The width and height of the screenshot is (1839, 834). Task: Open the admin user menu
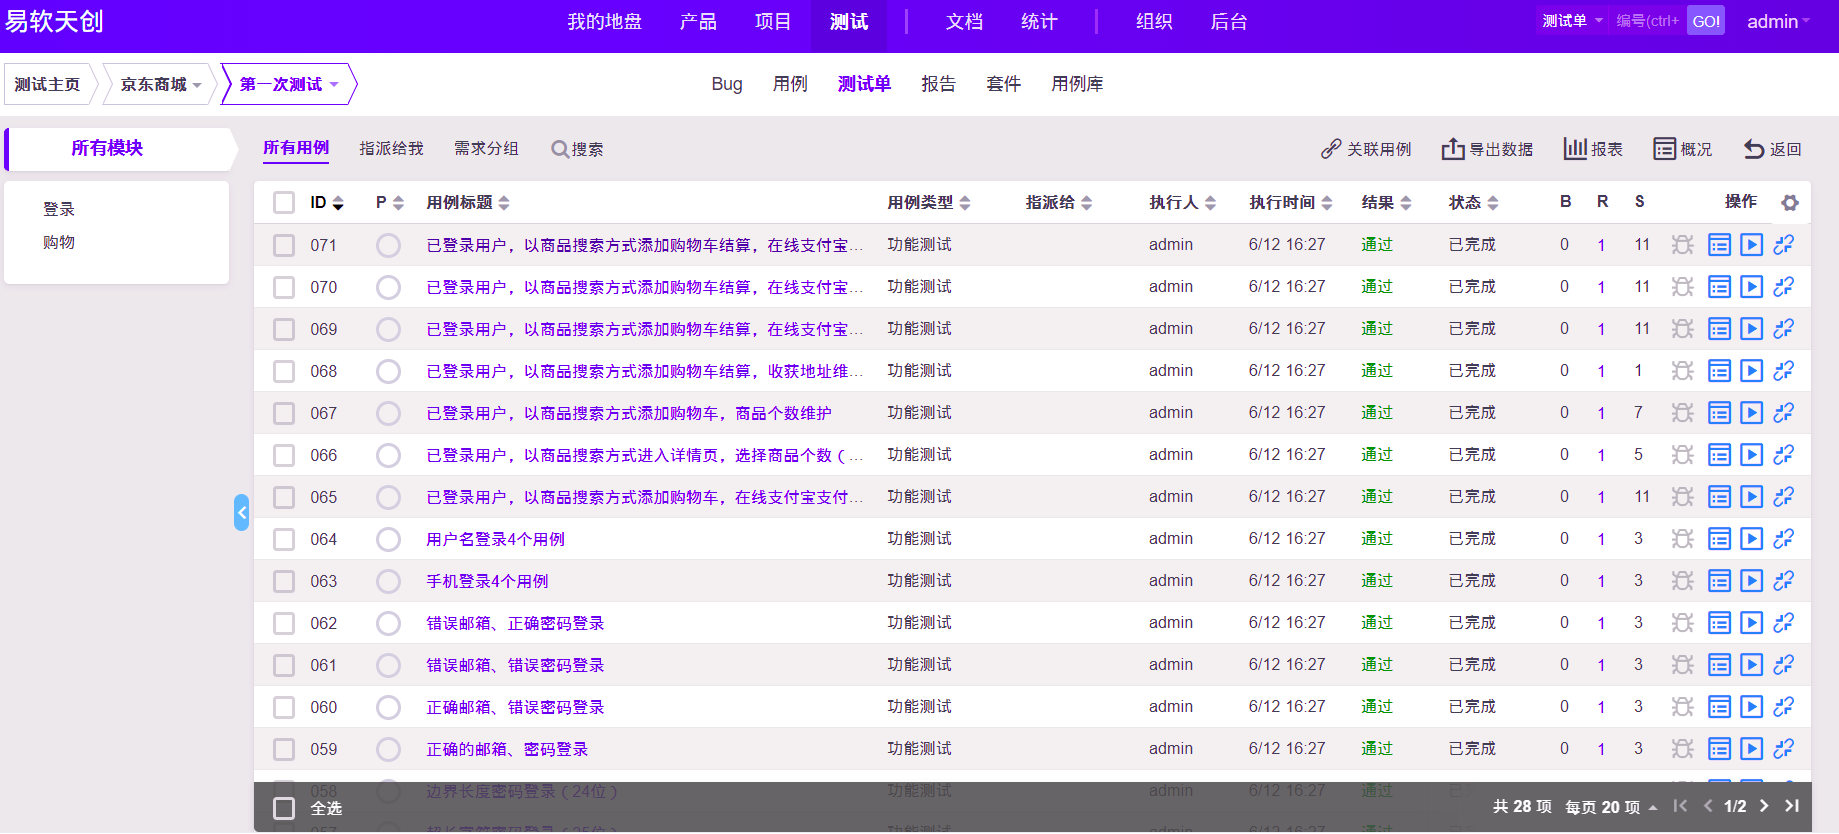point(1778,22)
